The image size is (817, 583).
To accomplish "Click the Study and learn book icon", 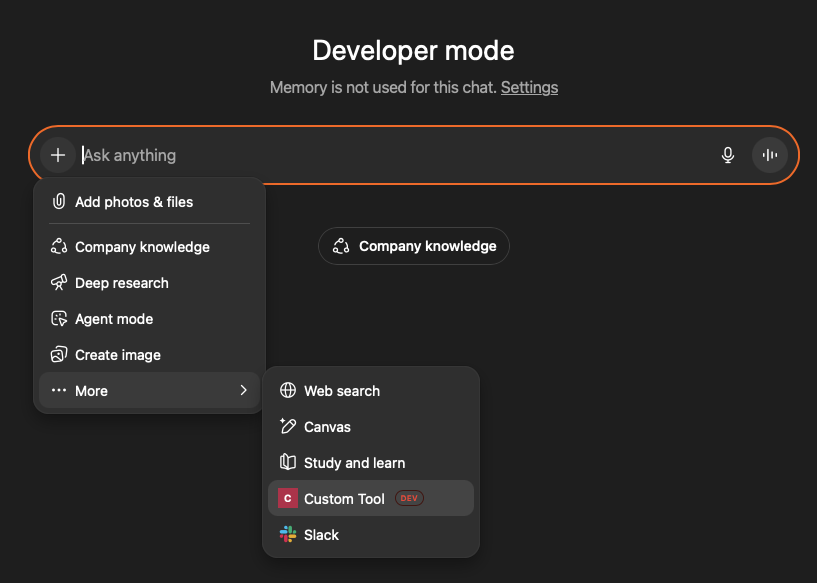I will click(x=288, y=462).
